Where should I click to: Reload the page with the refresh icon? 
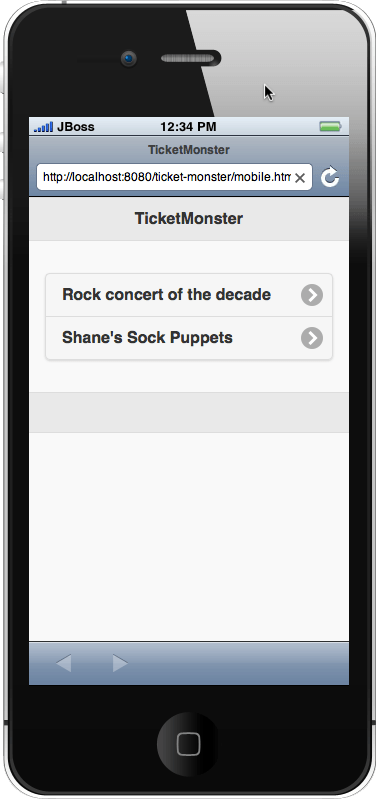[330, 177]
